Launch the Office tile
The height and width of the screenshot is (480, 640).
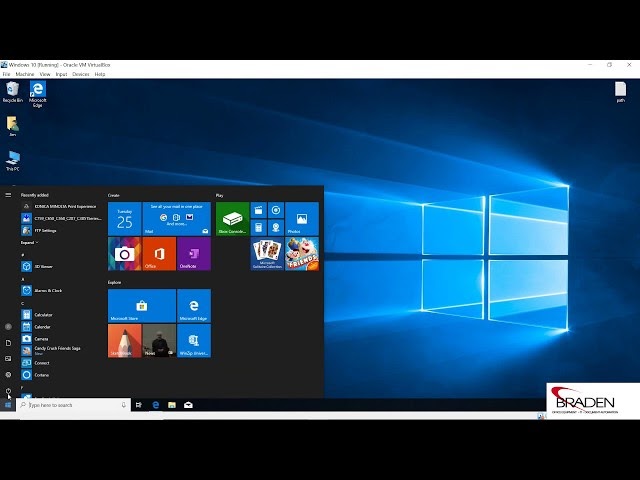pyautogui.click(x=159, y=254)
